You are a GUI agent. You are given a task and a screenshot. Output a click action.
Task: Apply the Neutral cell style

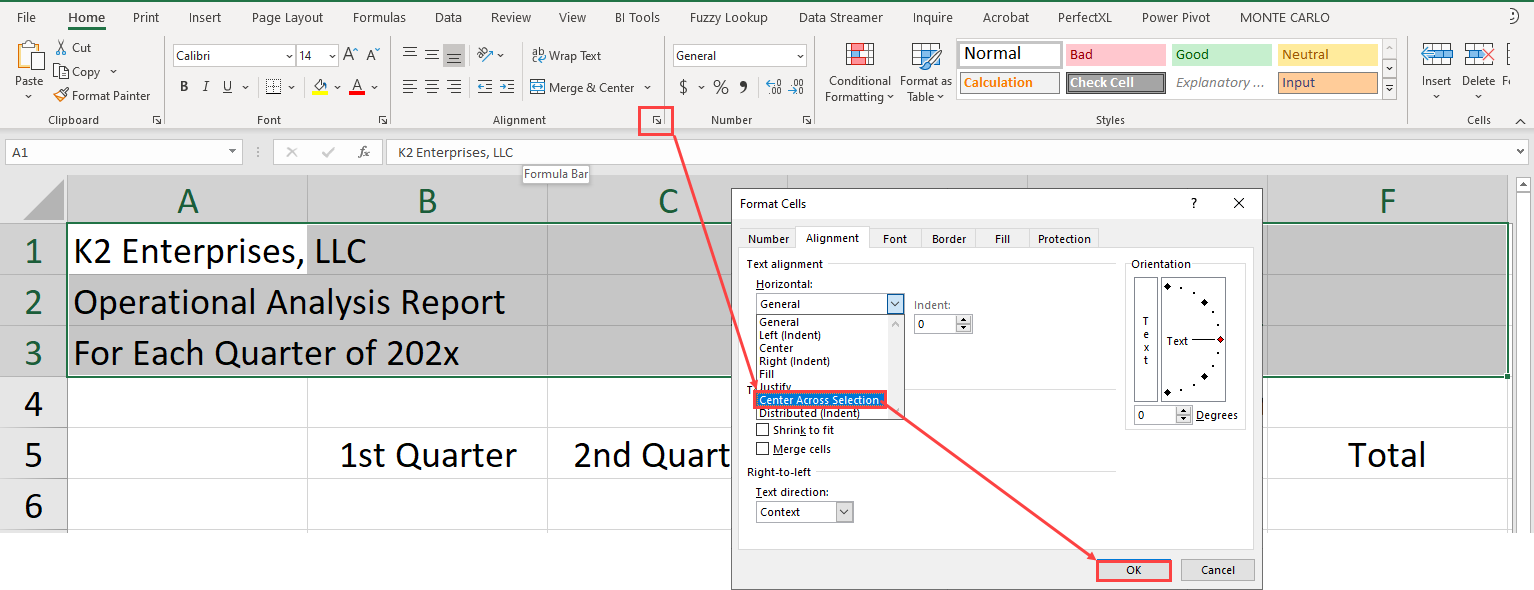[1327, 55]
